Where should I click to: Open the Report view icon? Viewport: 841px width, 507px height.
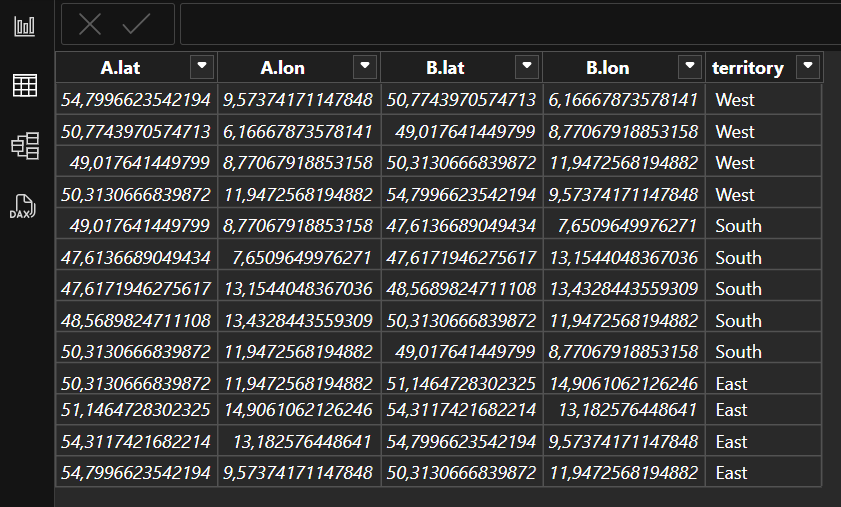25,26
